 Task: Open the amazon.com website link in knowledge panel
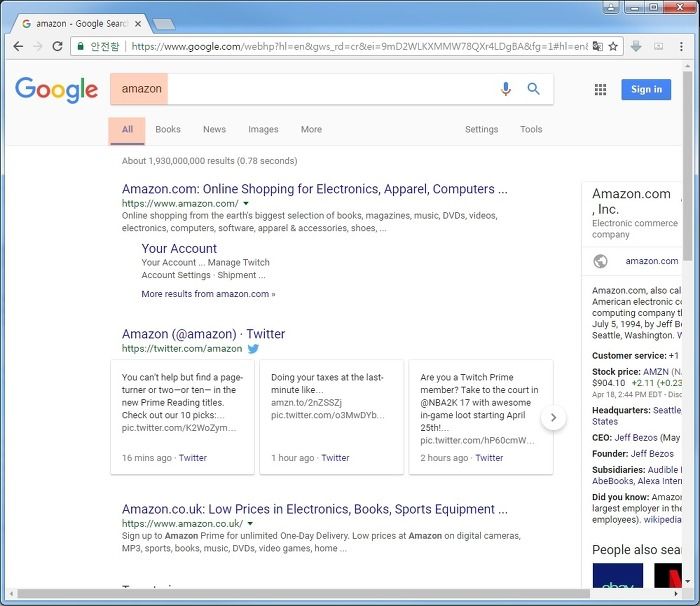pyautogui.click(x=651, y=261)
